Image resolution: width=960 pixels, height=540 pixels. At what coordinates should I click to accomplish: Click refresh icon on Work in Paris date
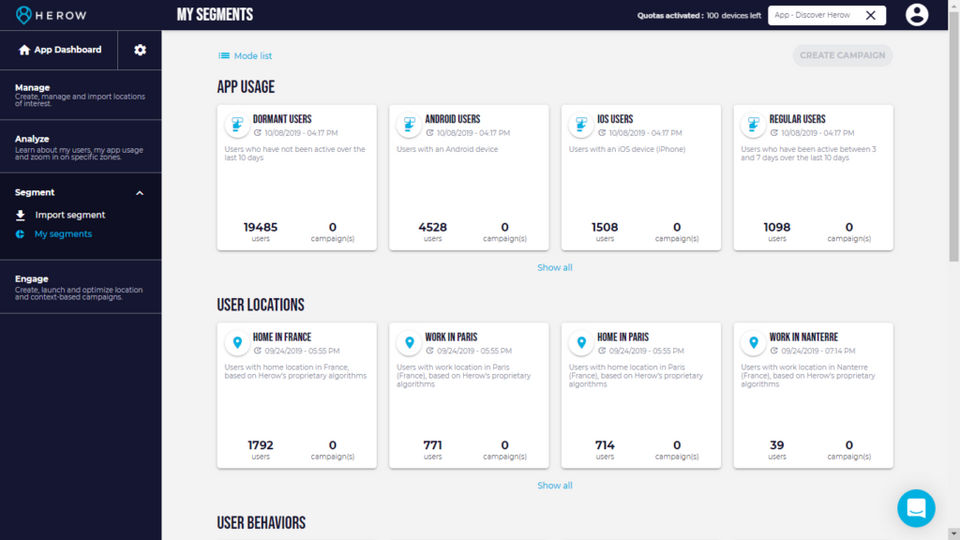(x=429, y=351)
